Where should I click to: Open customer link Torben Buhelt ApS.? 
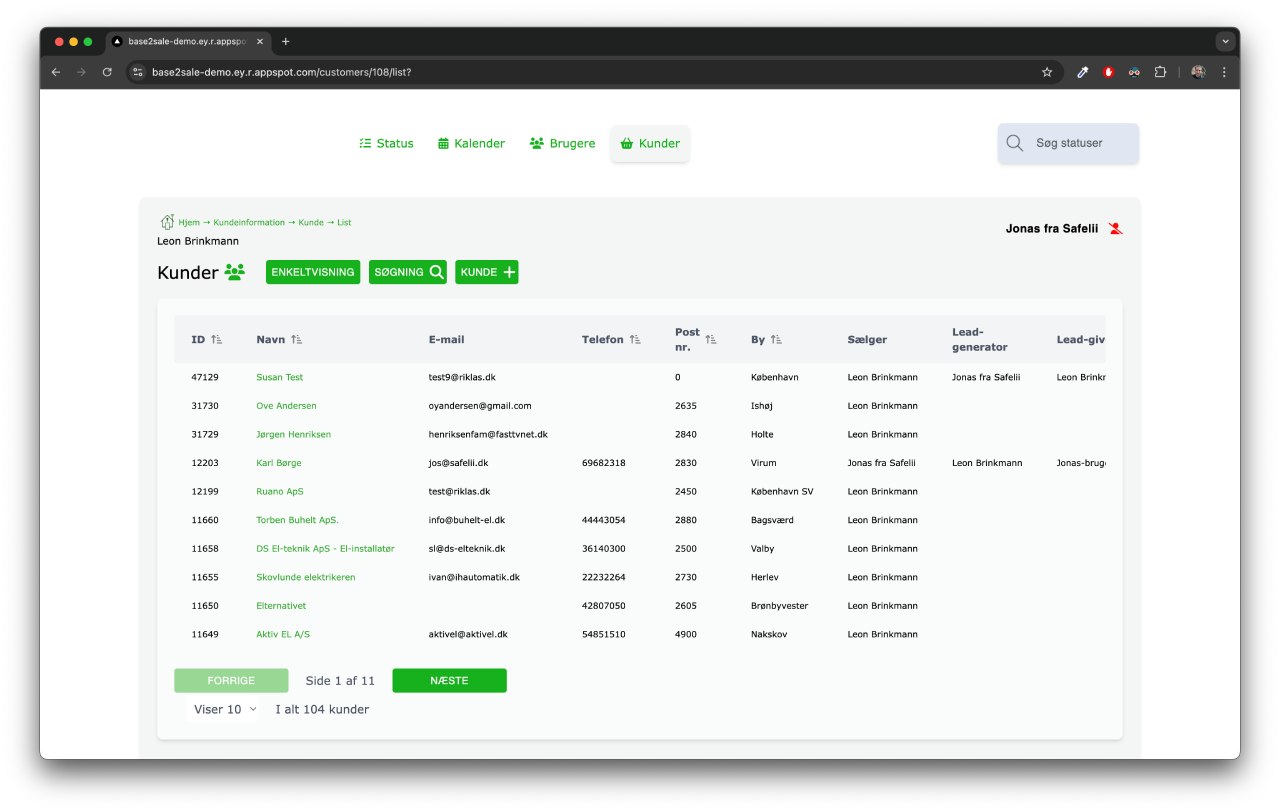pos(297,520)
